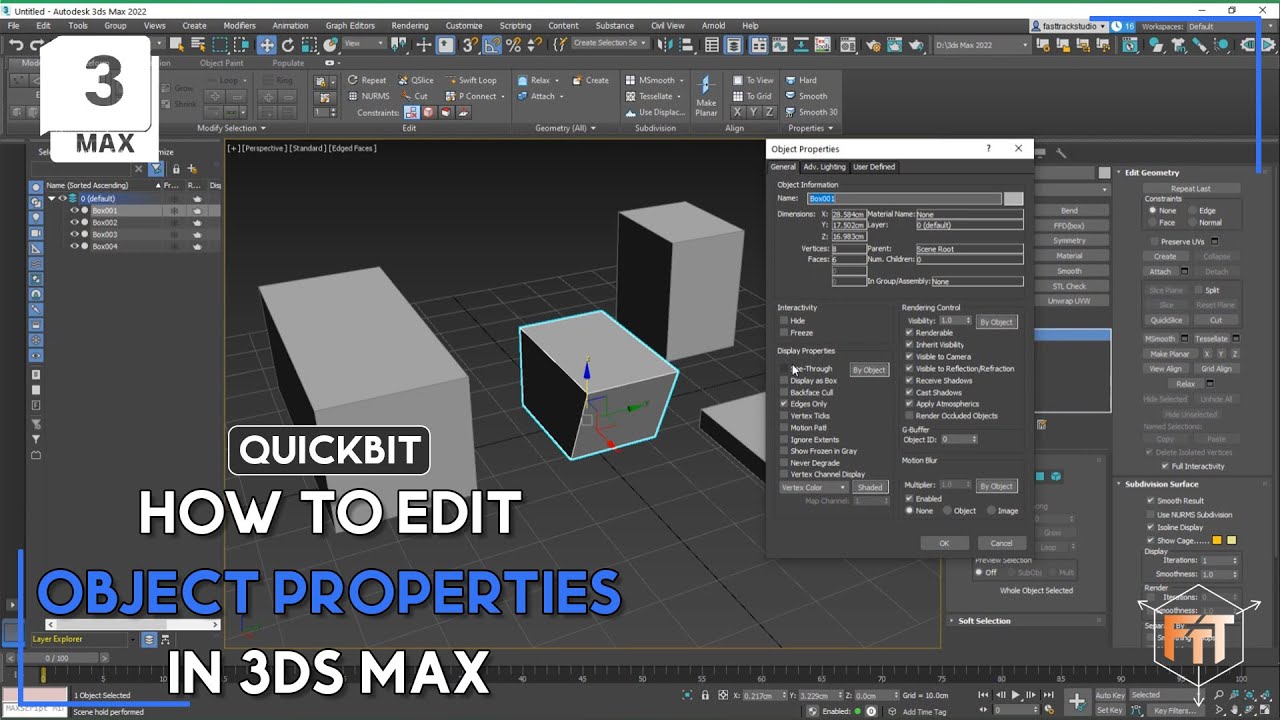
Task: Collapse the Soft Selection rollout
Action: click(x=952, y=621)
